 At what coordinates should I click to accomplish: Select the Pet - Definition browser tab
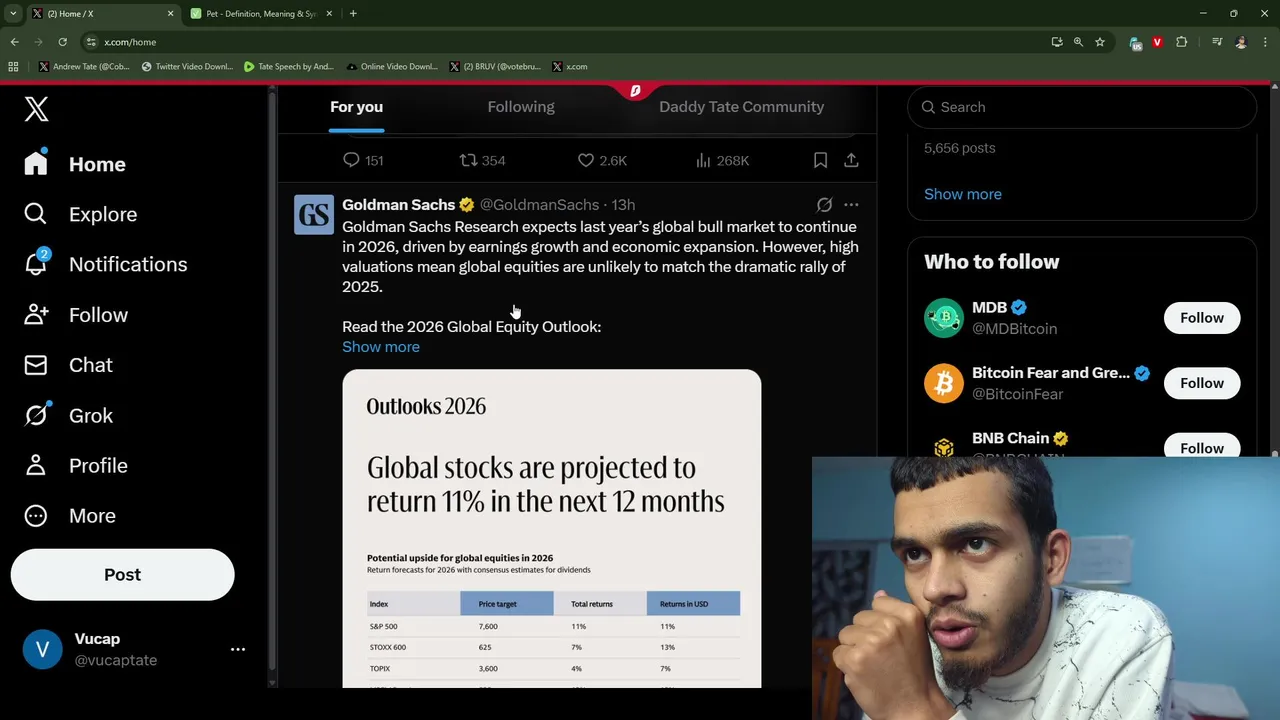tap(262, 14)
